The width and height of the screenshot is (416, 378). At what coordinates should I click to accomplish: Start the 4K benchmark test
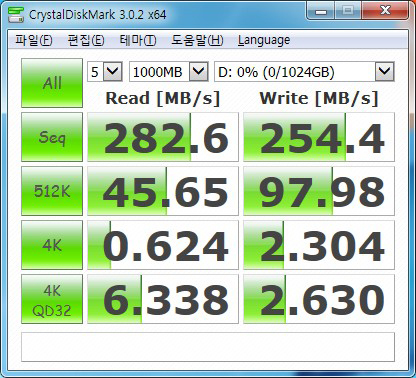point(52,245)
